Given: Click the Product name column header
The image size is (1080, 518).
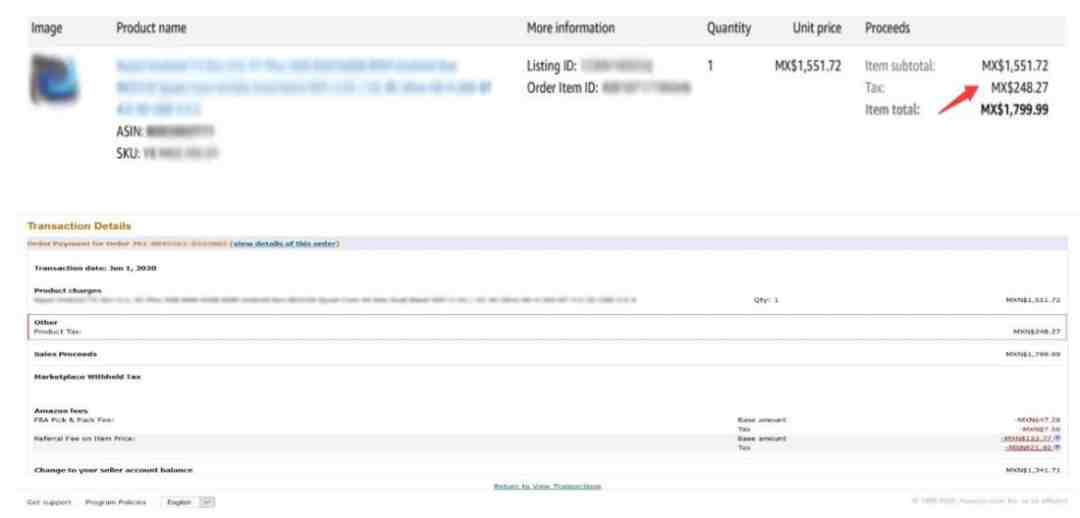Looking at the screenshot, I should pos(151,28).
